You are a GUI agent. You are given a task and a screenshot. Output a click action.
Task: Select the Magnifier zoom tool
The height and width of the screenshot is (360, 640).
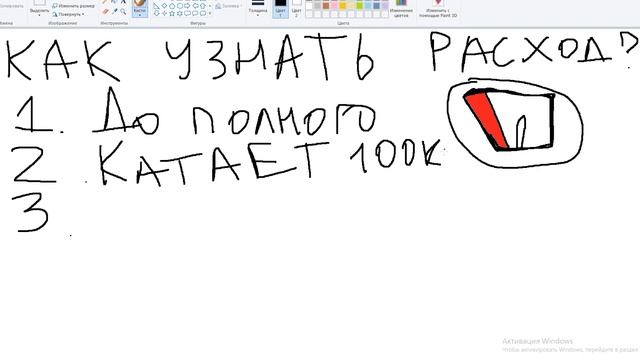point(123,11)
